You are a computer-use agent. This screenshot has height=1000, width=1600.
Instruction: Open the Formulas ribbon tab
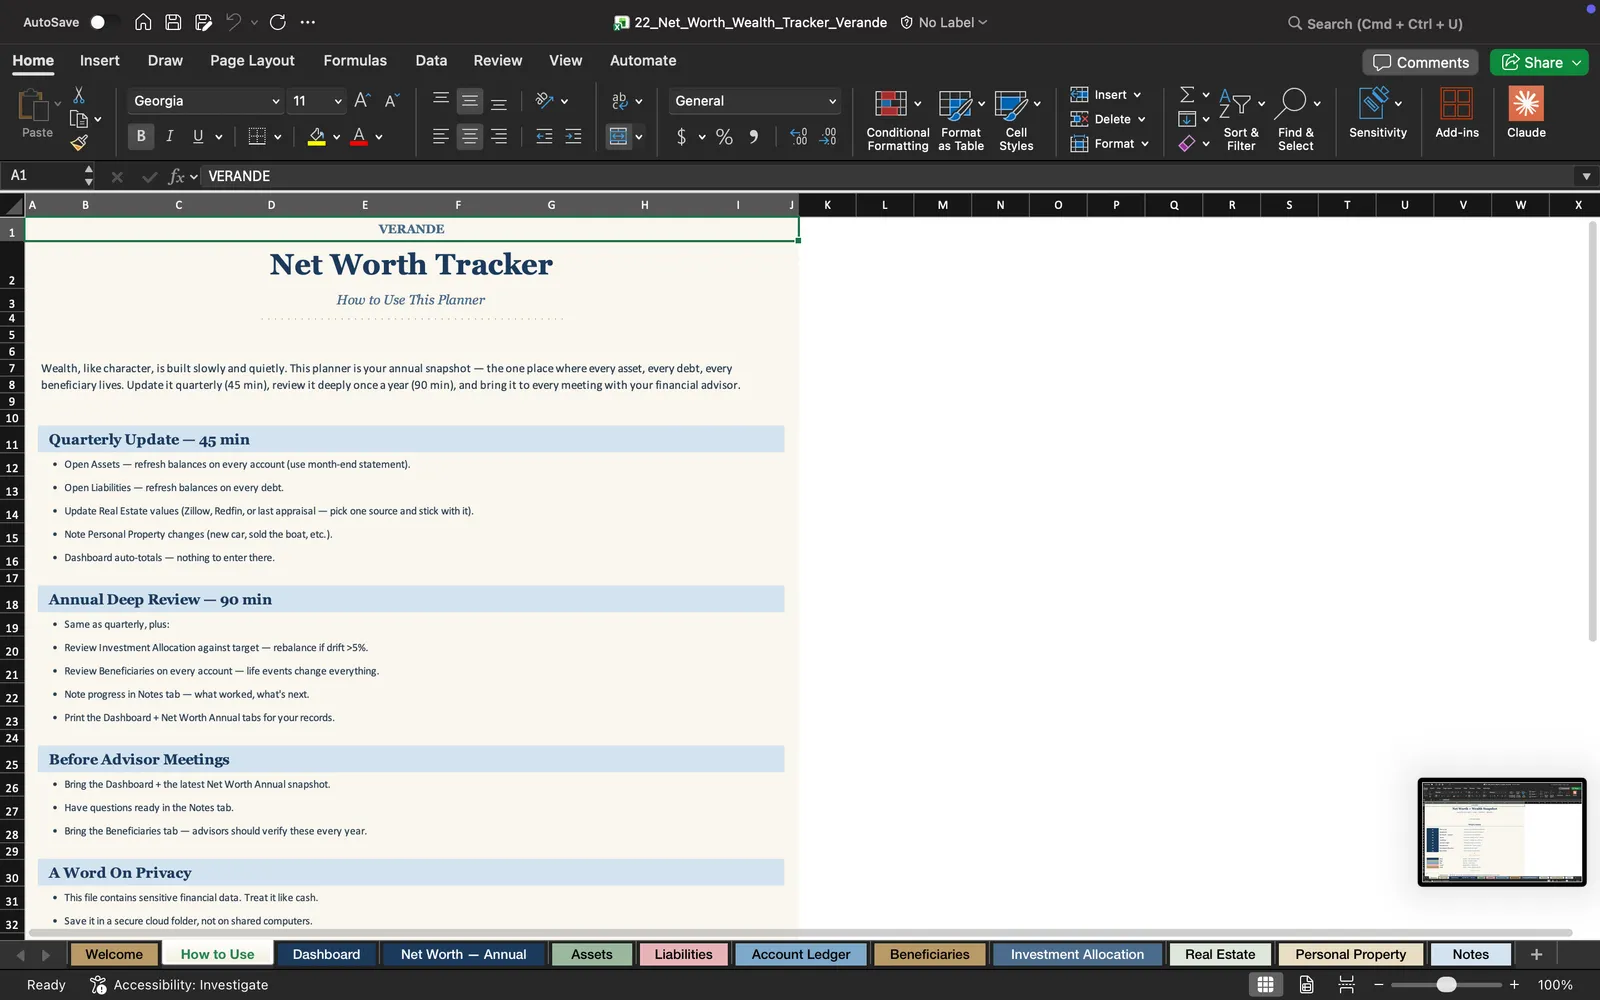coord(355,60)
